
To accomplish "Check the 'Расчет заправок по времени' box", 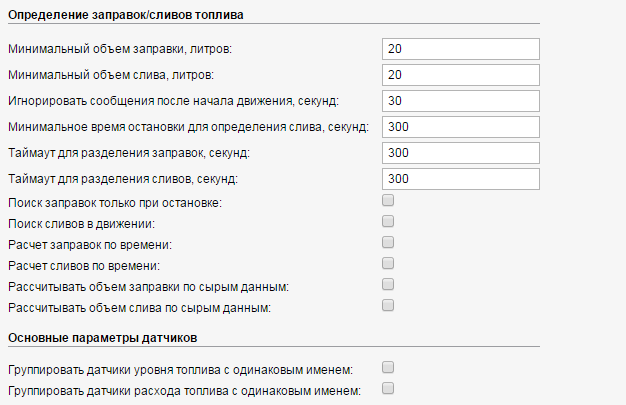I will 388,242.
